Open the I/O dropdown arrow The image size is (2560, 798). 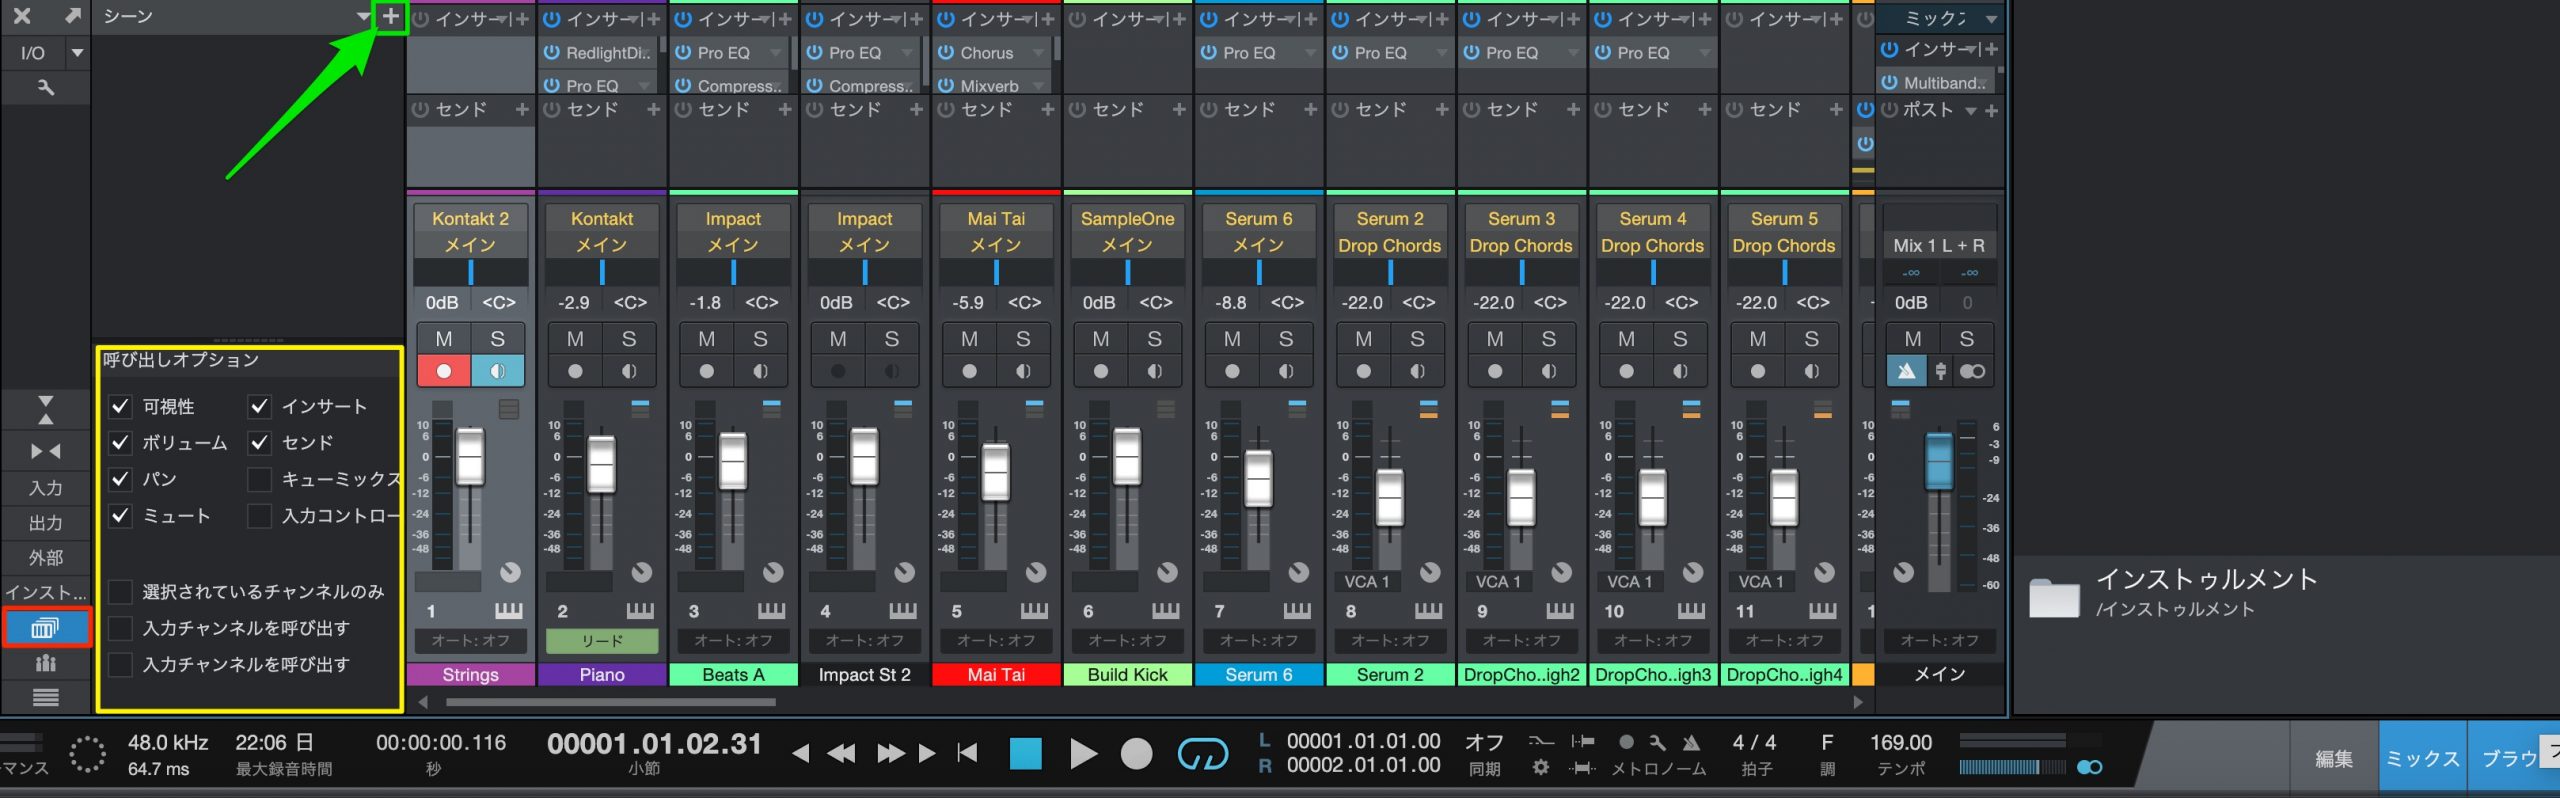click(x=76, y=53)
